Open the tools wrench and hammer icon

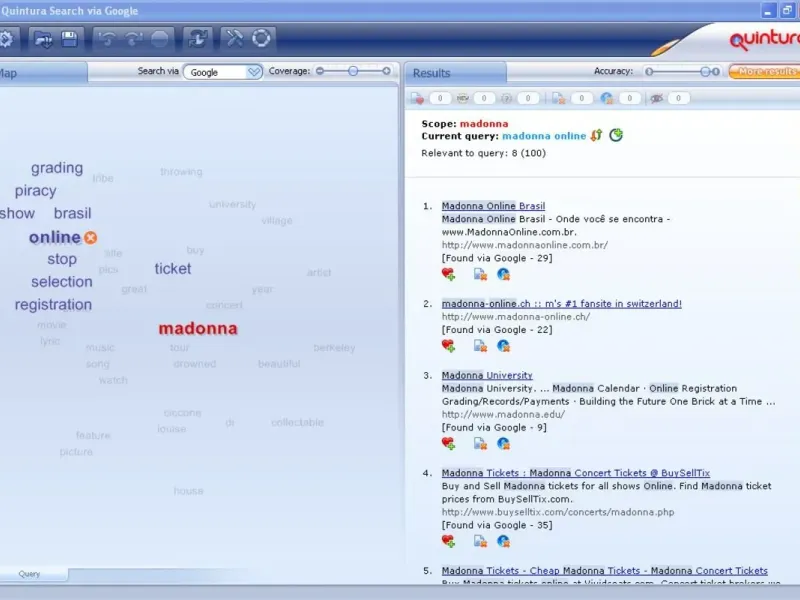point(234,39)
